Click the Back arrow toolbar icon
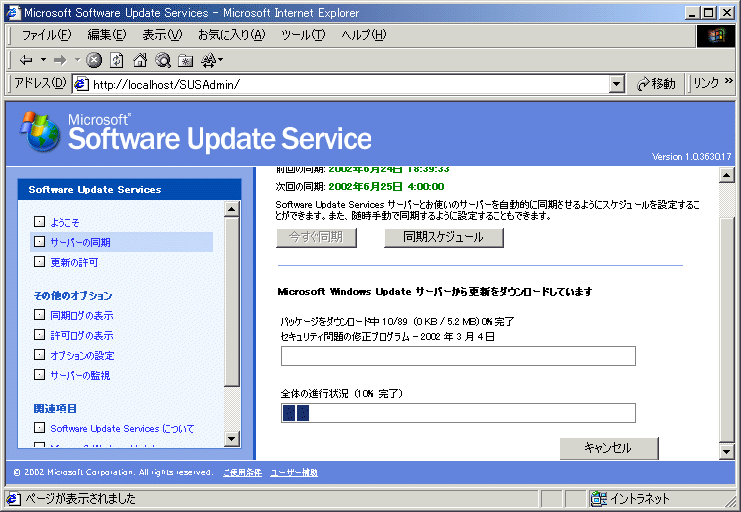 26,60
